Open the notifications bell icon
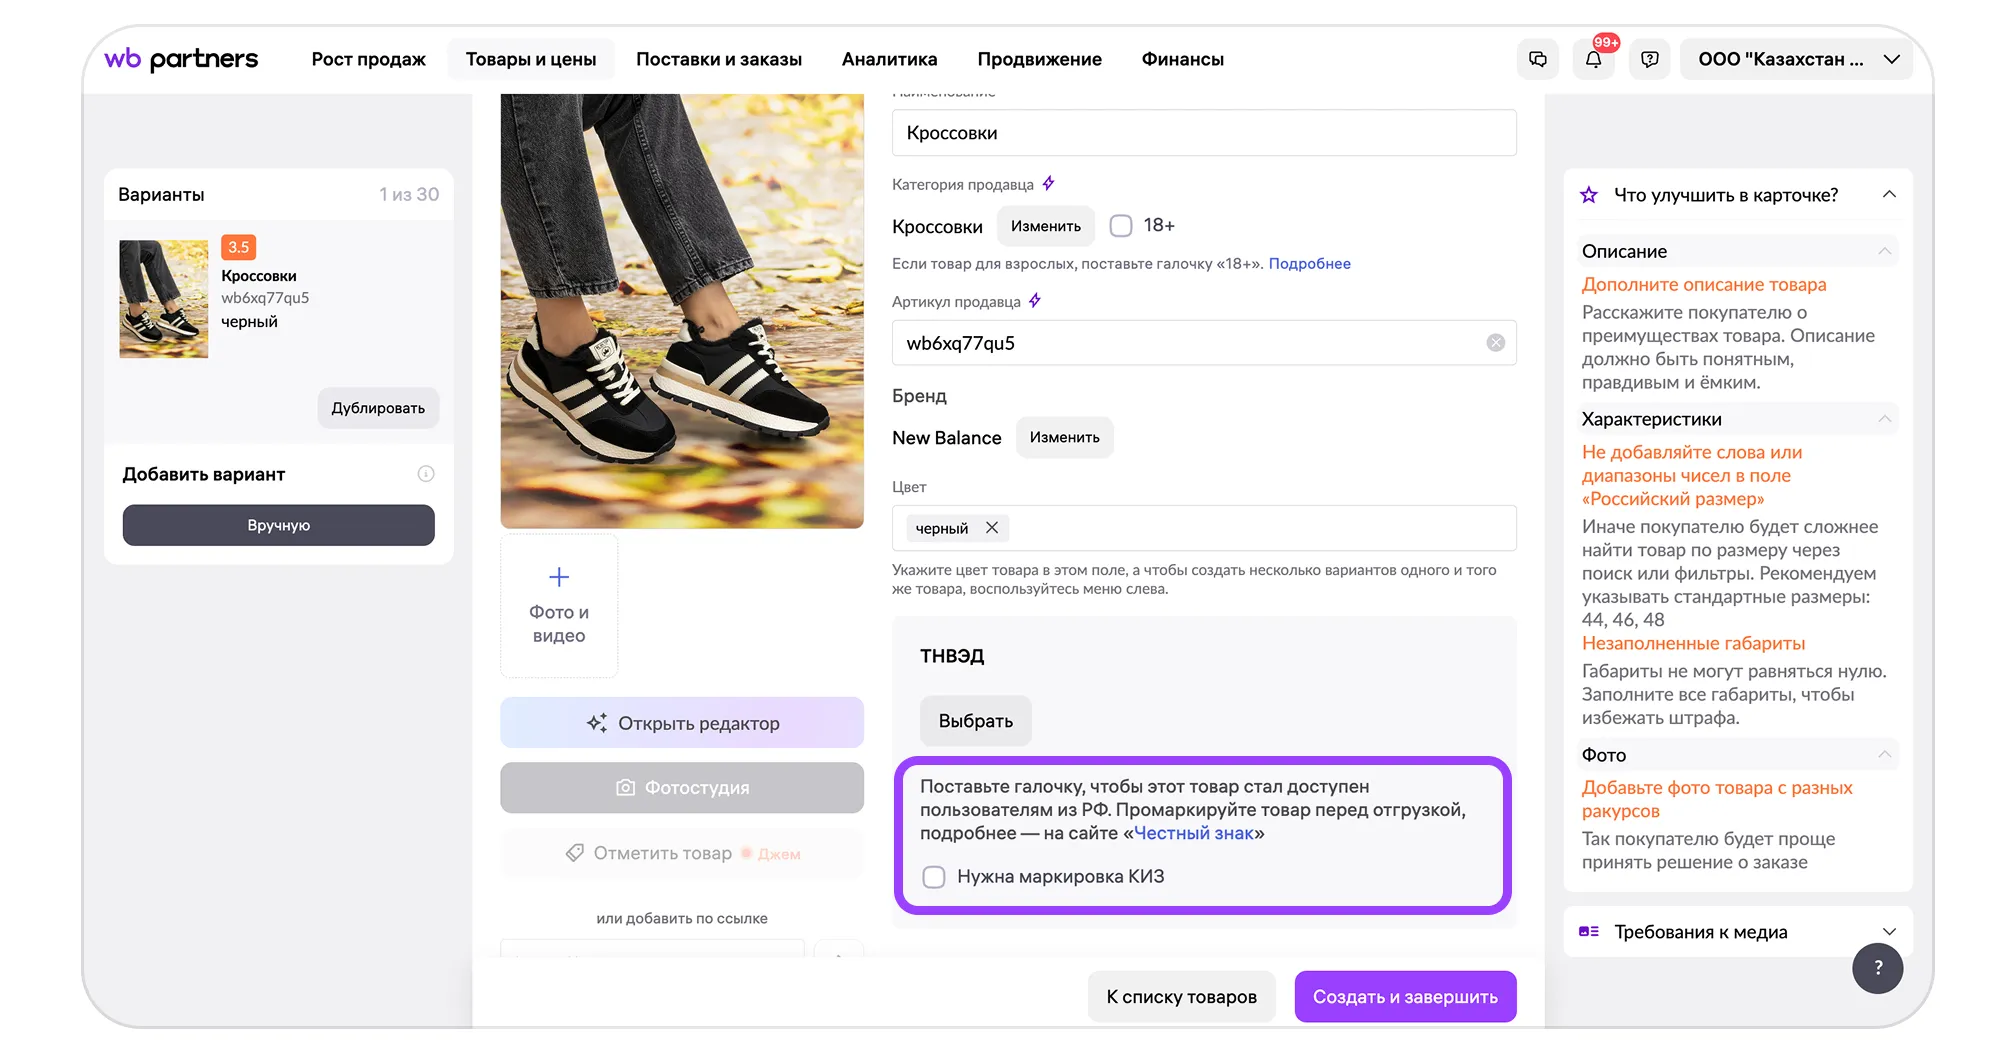Viewport: 2016px width, 1050px height. tap(1593, 60)
